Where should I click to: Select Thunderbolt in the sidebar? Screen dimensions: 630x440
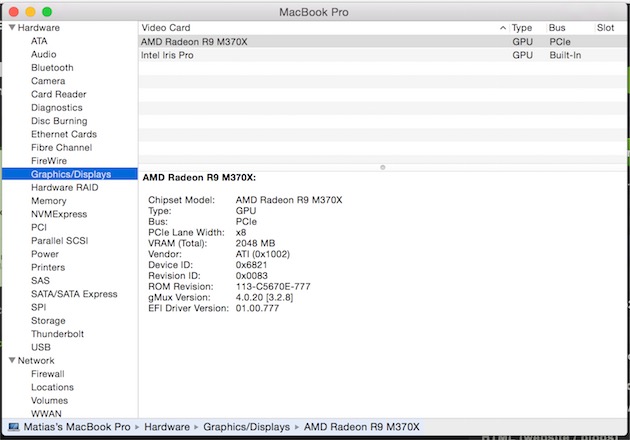tap(57, 334)
